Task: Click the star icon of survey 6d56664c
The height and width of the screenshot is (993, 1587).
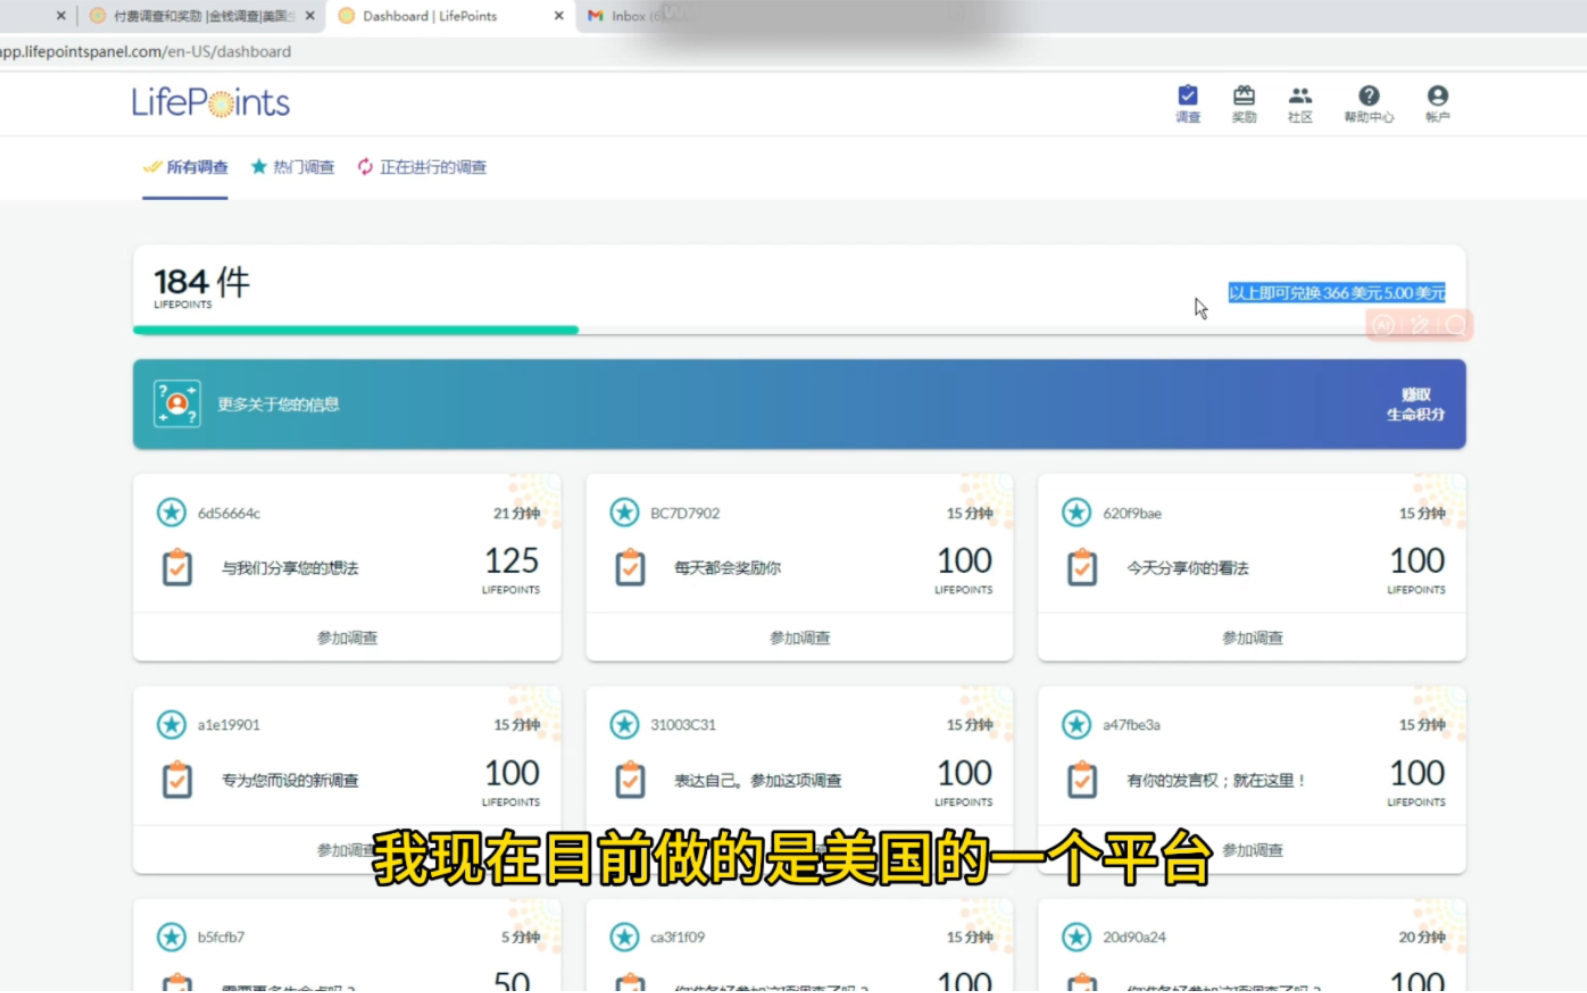Action: click(x=172, y=513)
